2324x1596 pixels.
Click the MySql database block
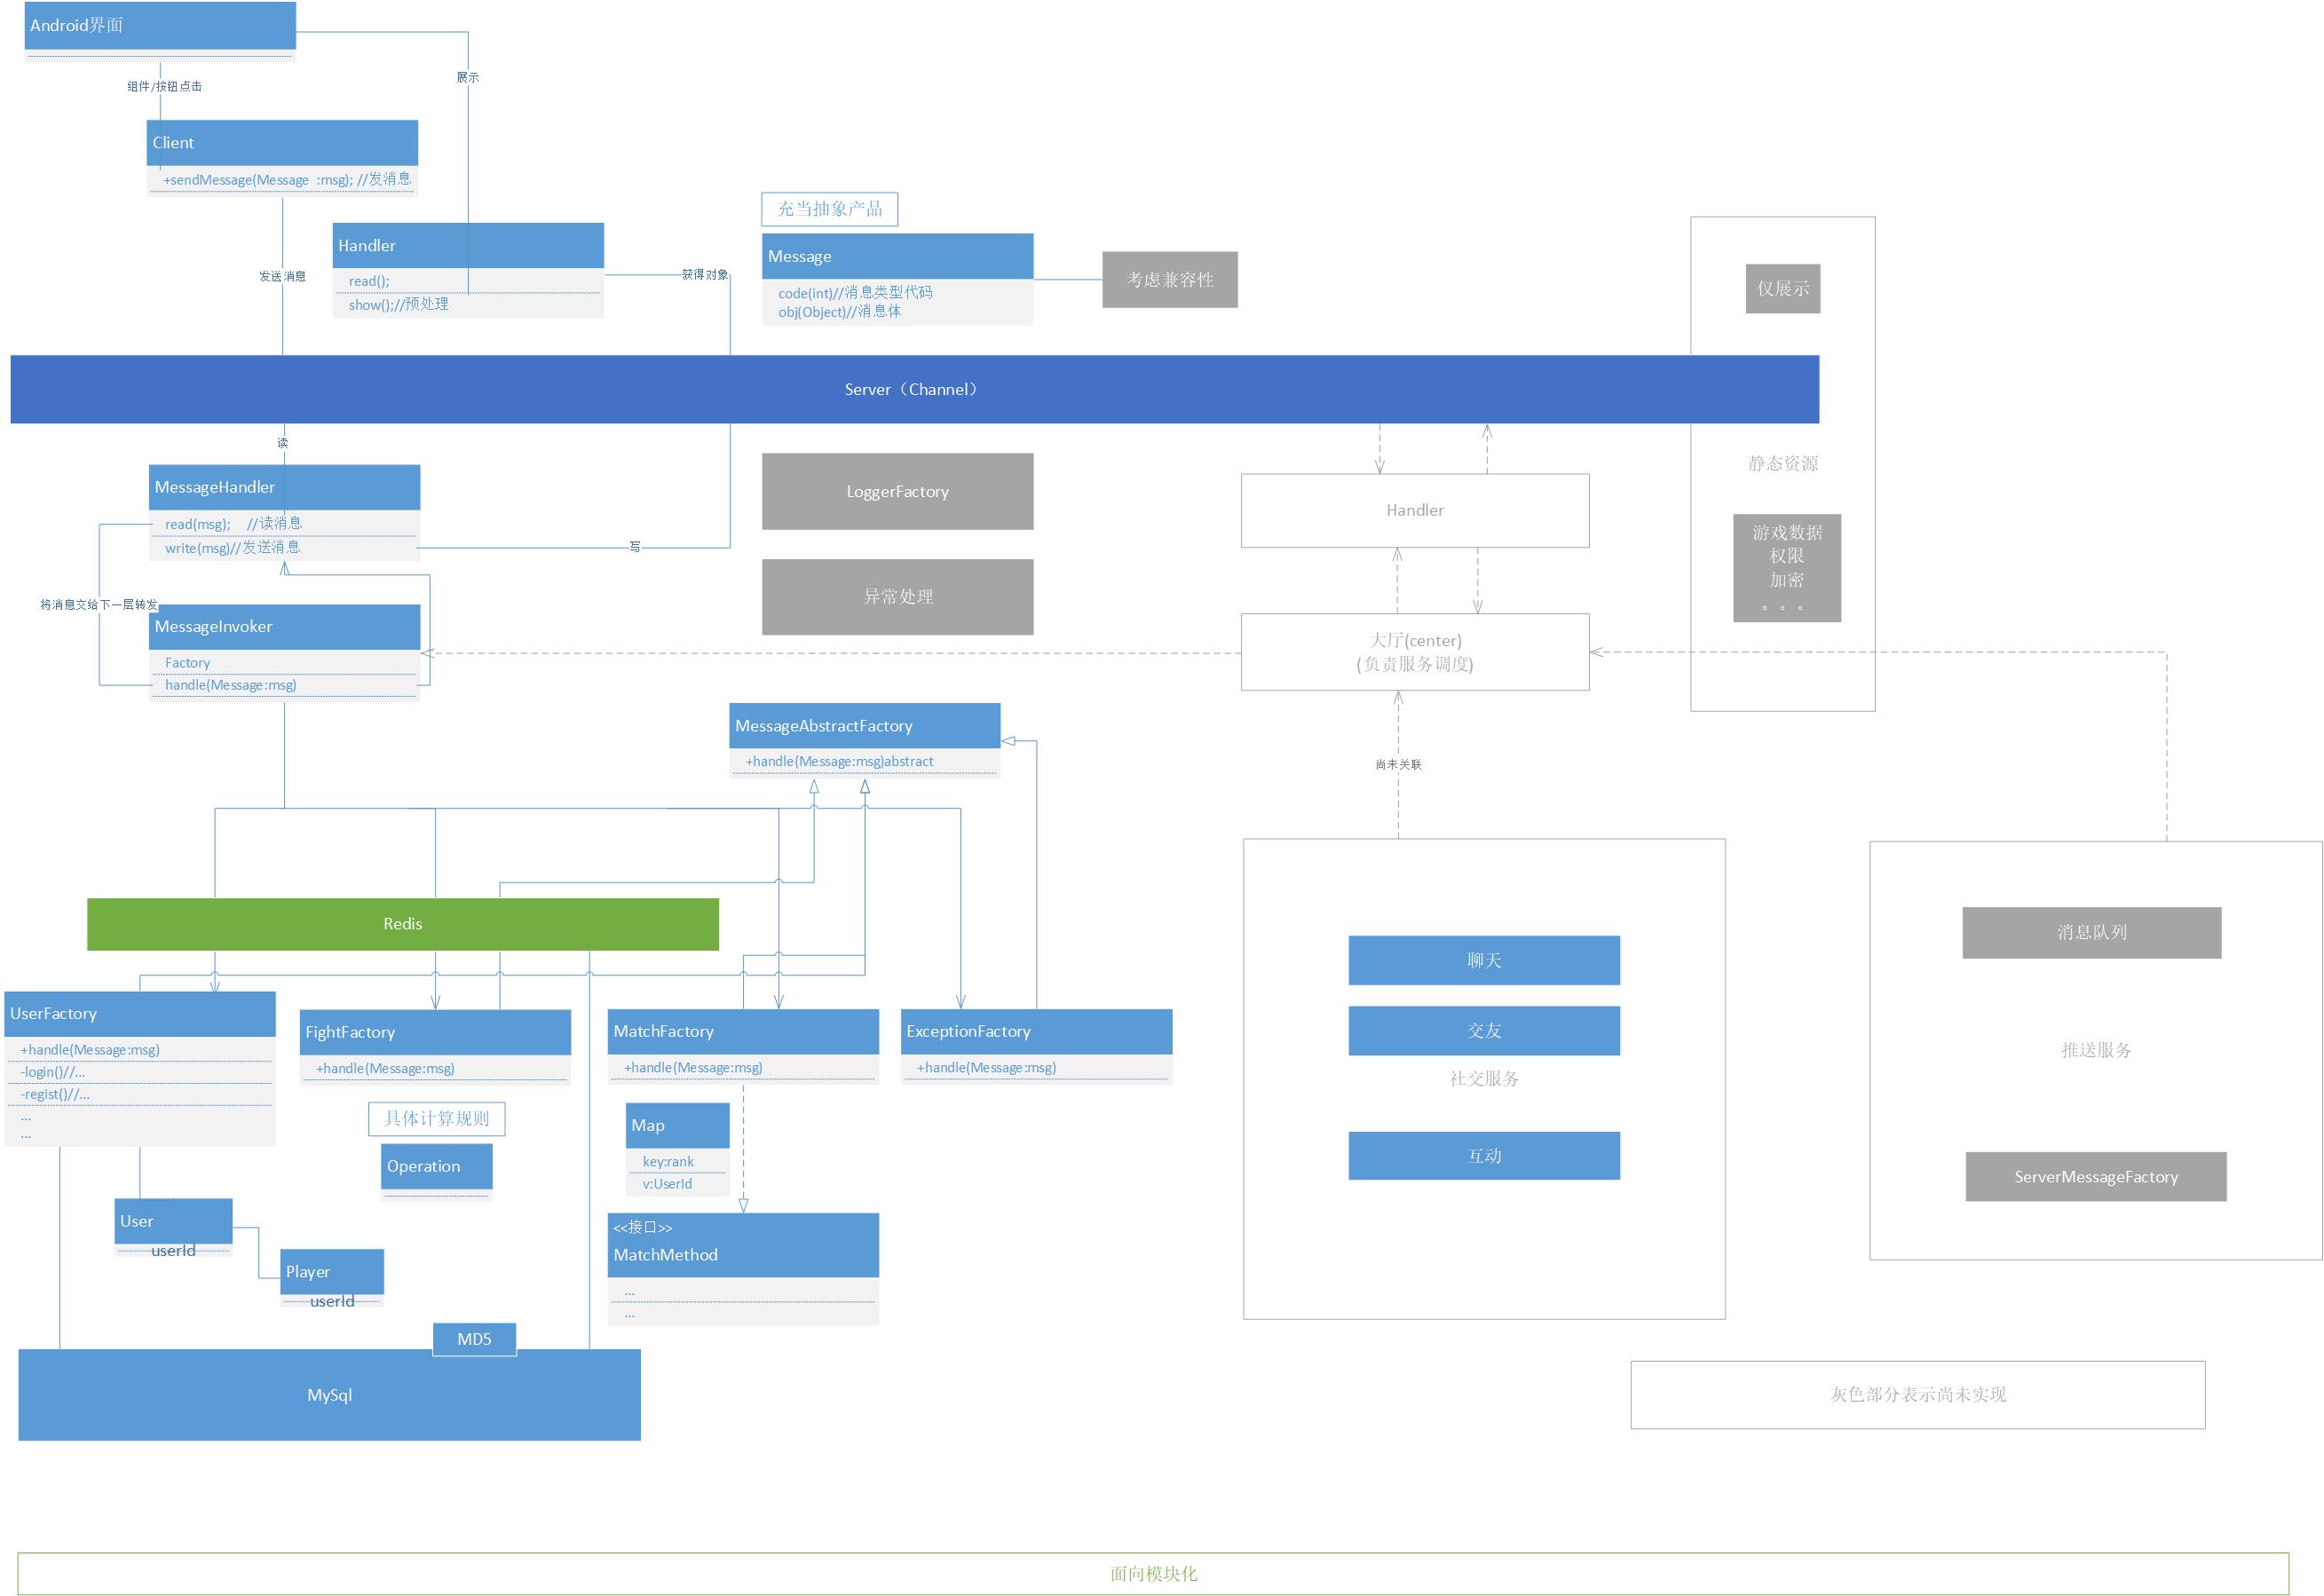(x=329, y=1395)
